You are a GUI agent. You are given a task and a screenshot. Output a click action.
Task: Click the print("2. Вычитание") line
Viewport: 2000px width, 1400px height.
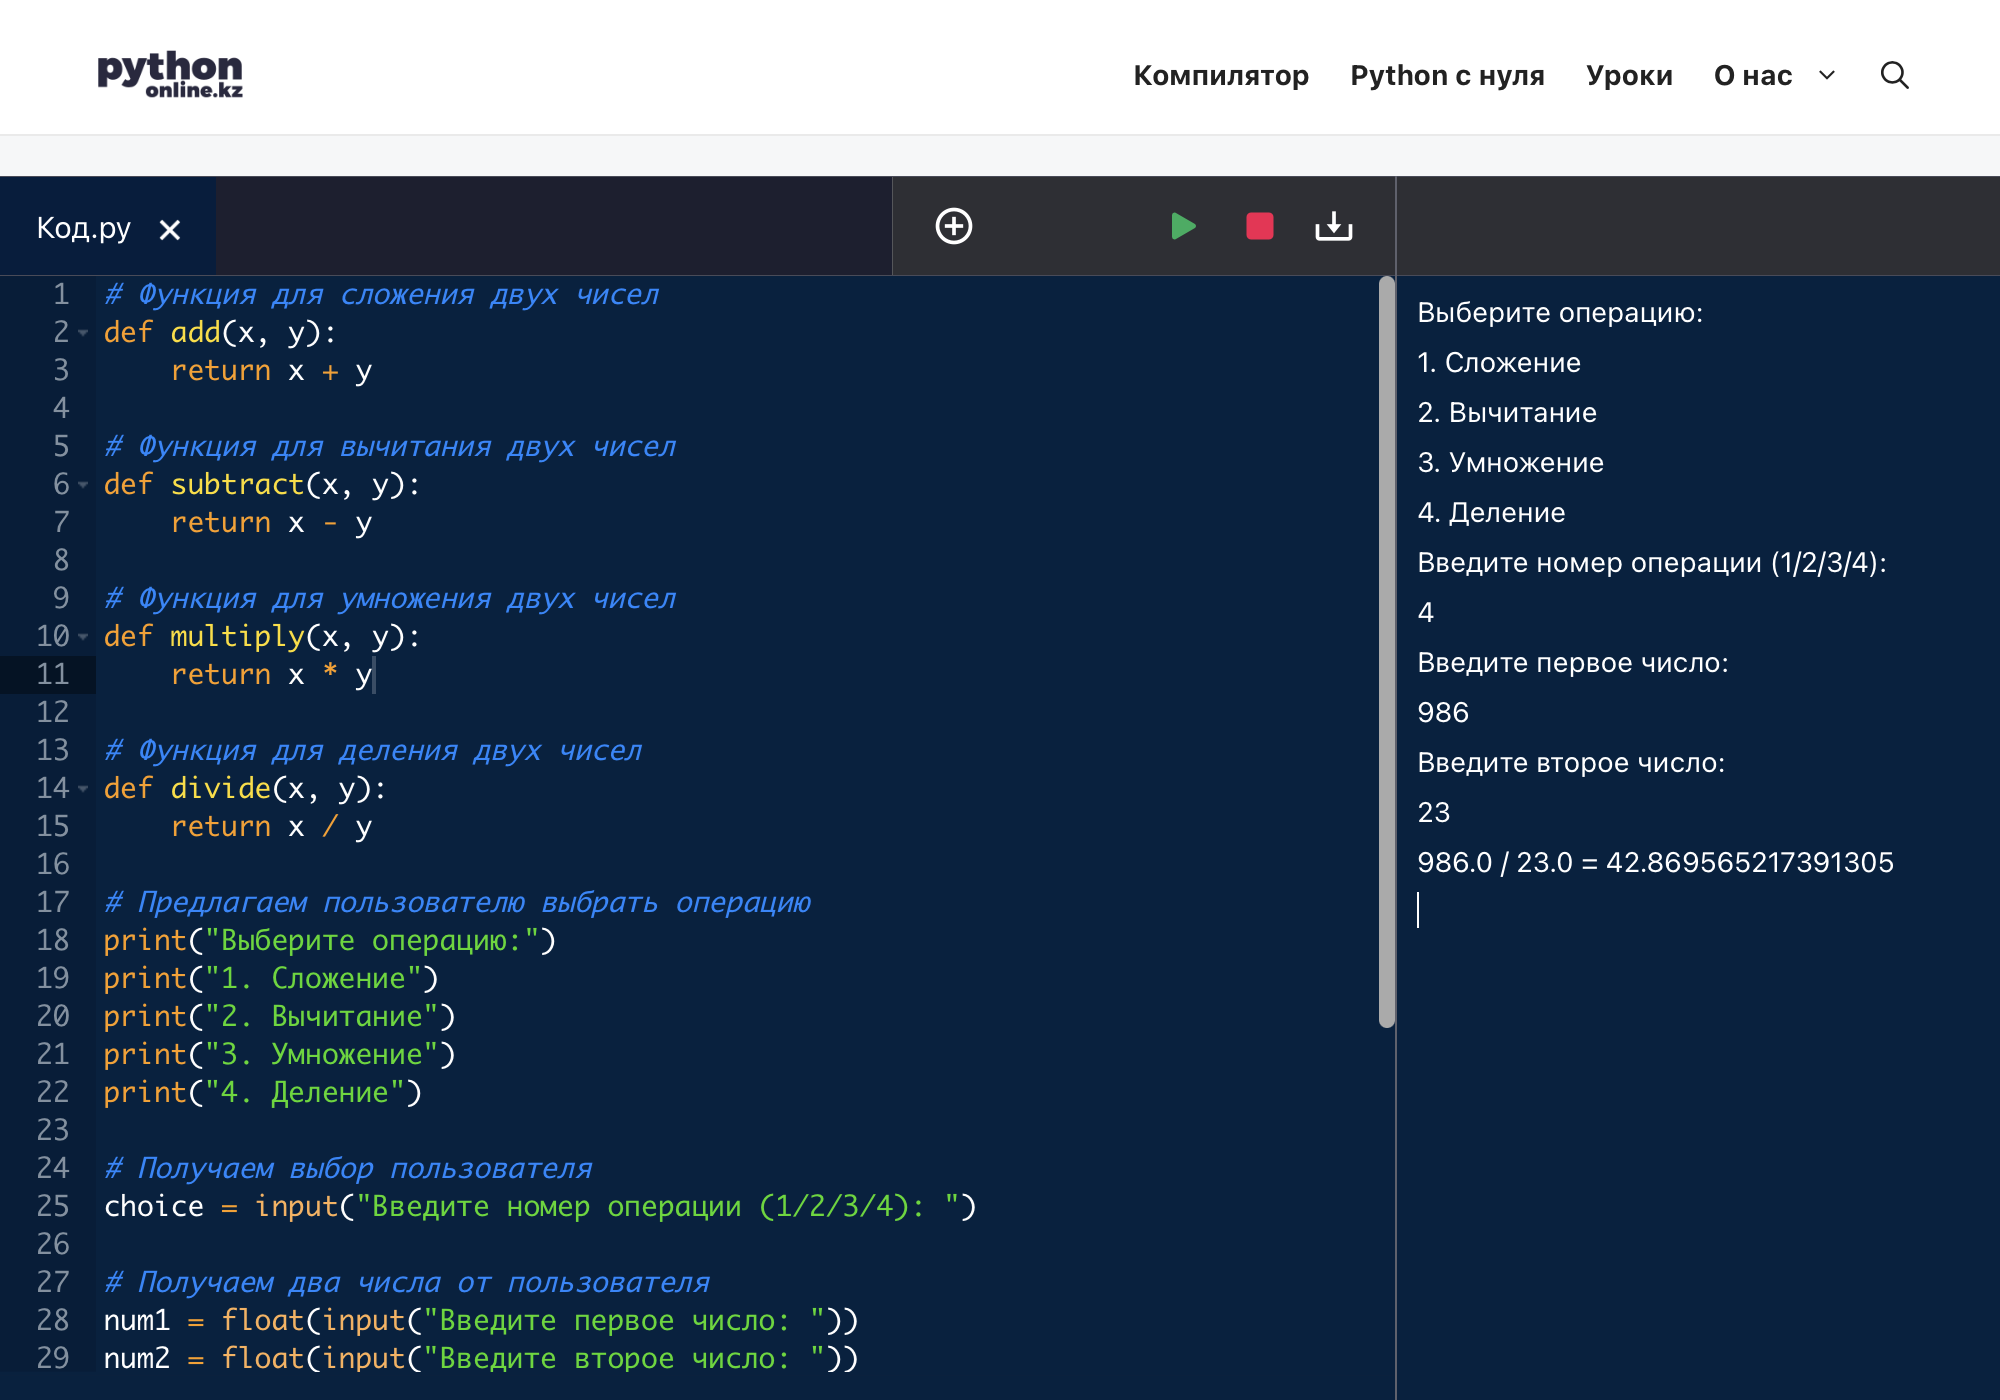point(280,1016)
